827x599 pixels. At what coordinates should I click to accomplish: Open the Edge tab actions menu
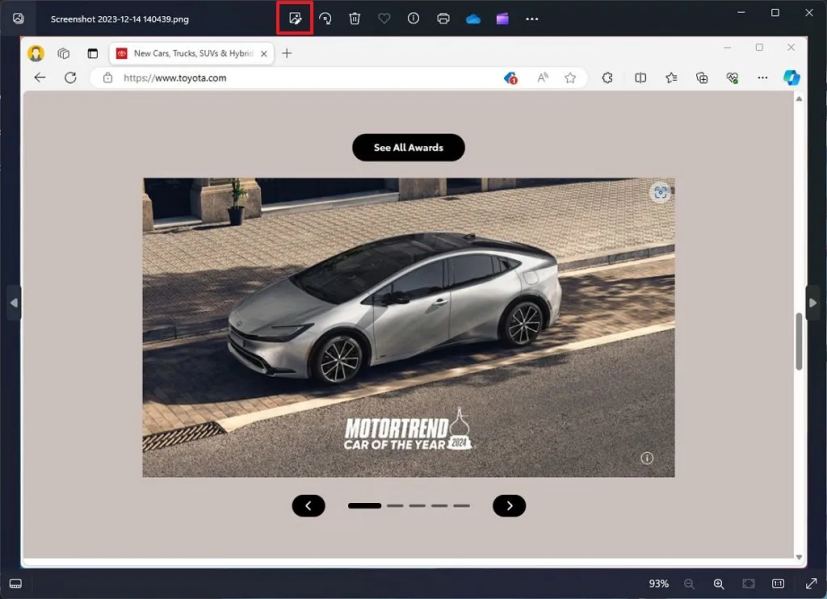93,53
